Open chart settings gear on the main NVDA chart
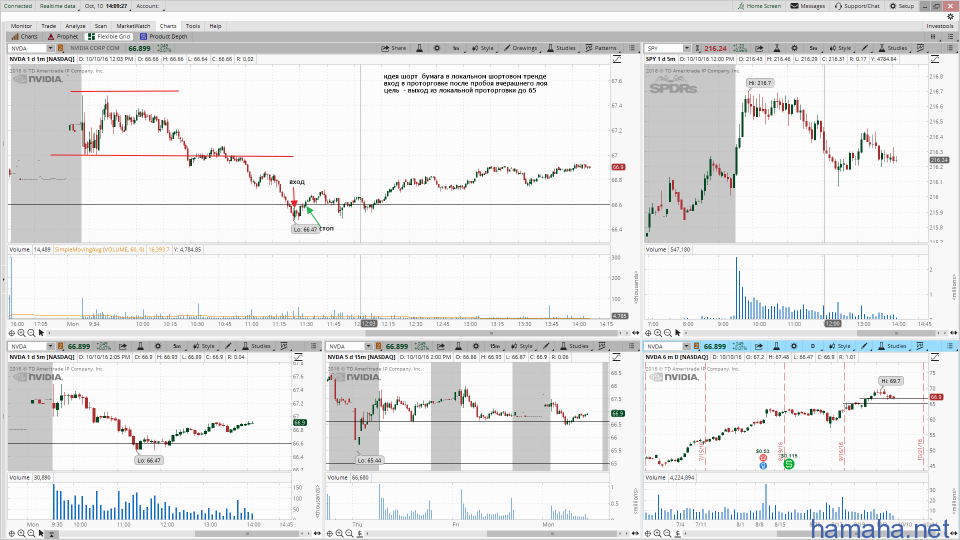Screen dimensions: 960x540 tap(437, 48)
